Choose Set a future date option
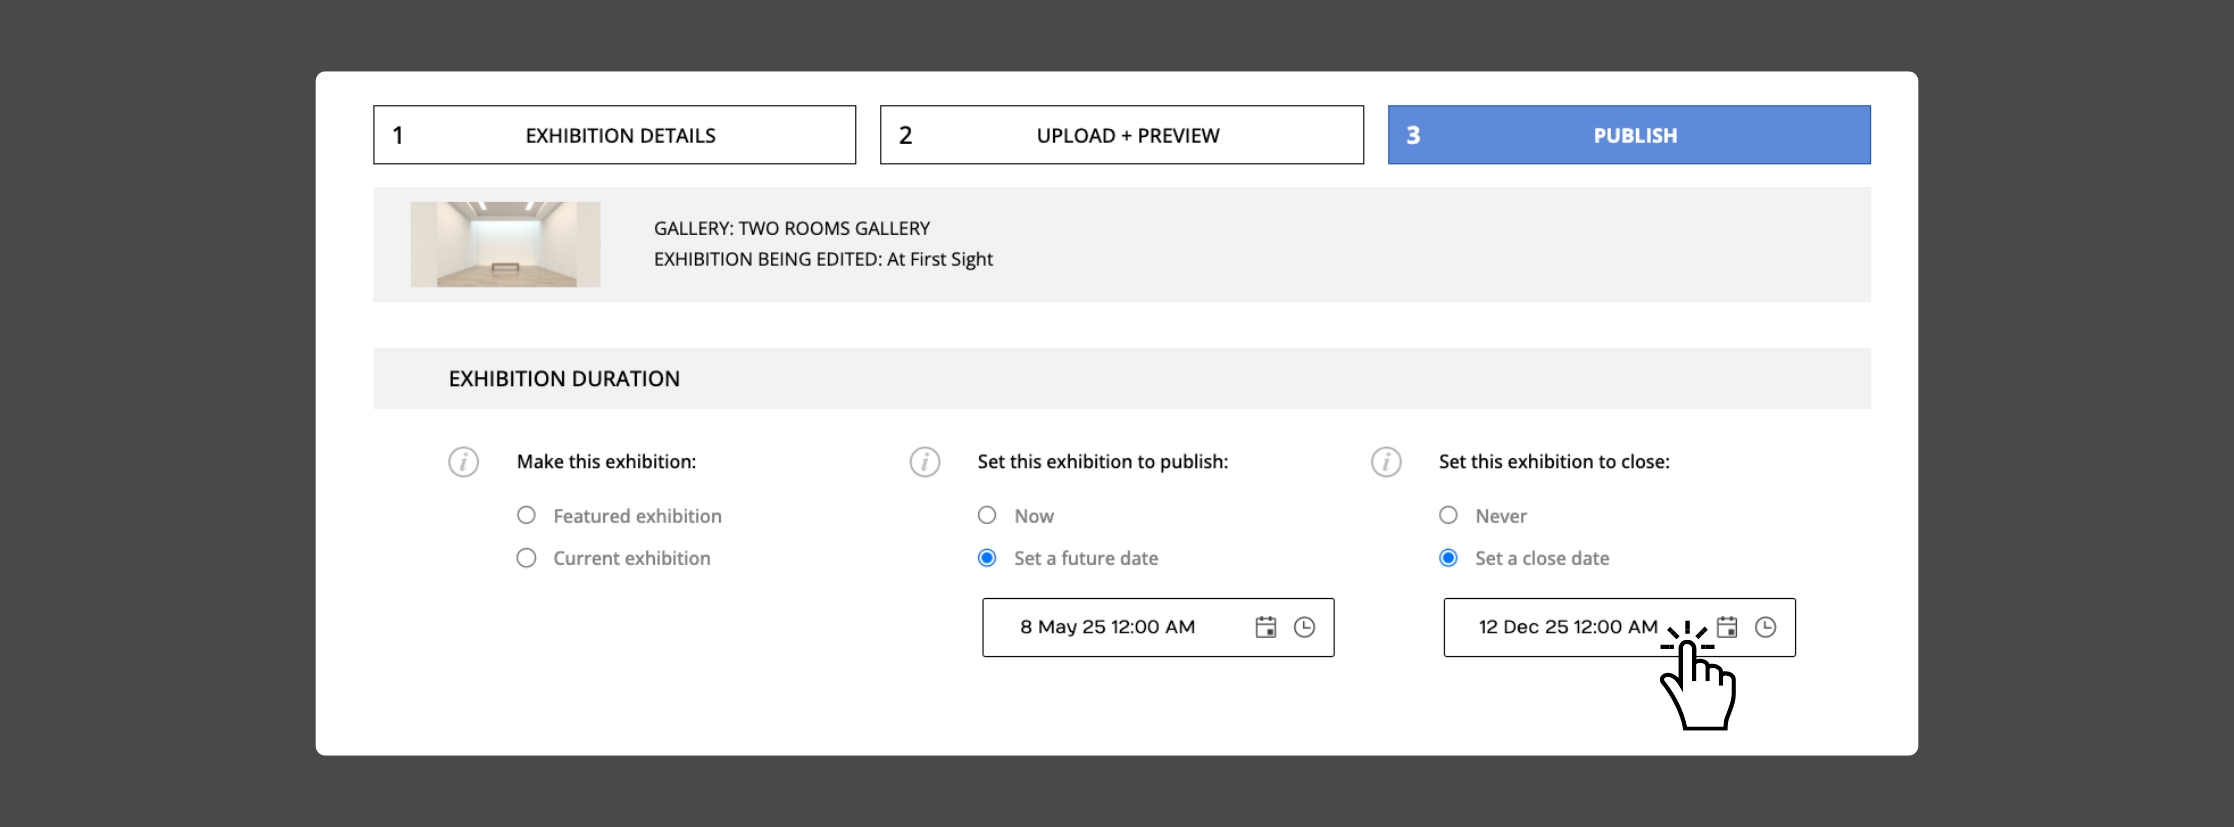This screenshot has height=827, width=2234. [x=987, y=558]
